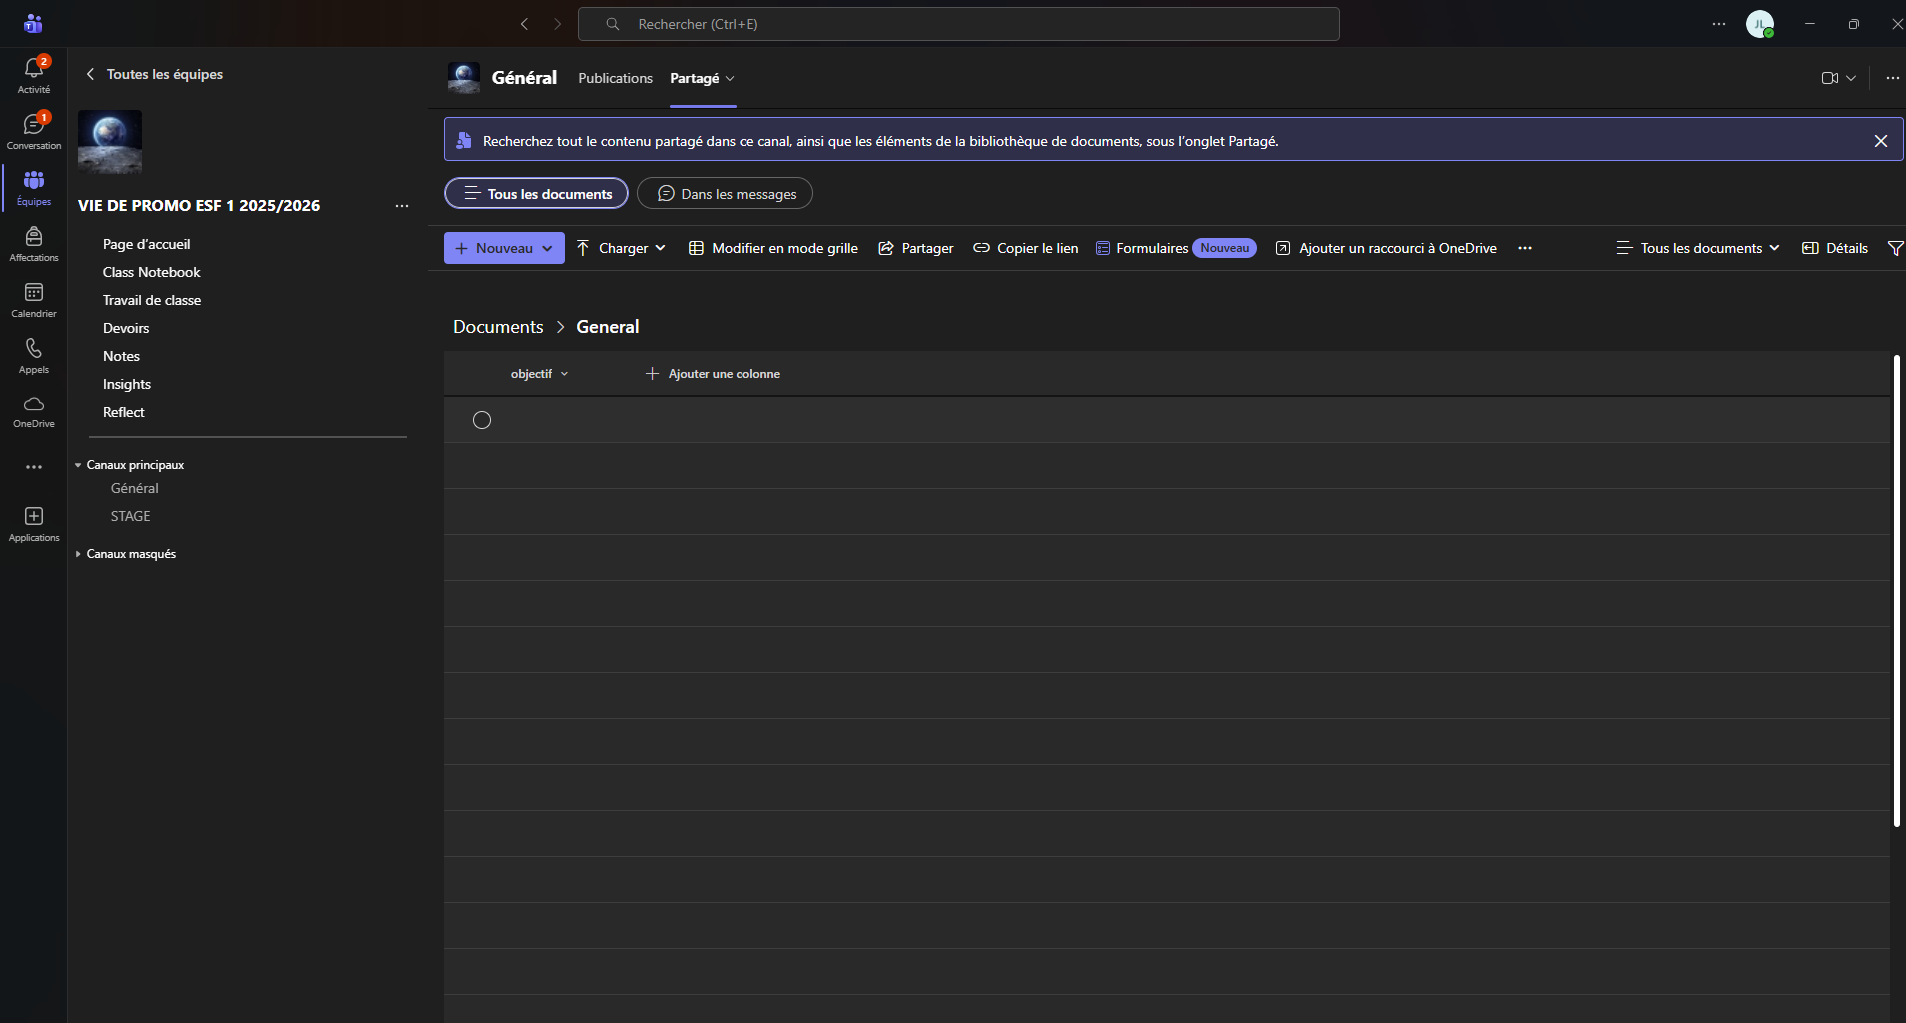This screenshot has width=1906, height=1023.
Task: Open the filter funnel icon
Action: 1895,248
